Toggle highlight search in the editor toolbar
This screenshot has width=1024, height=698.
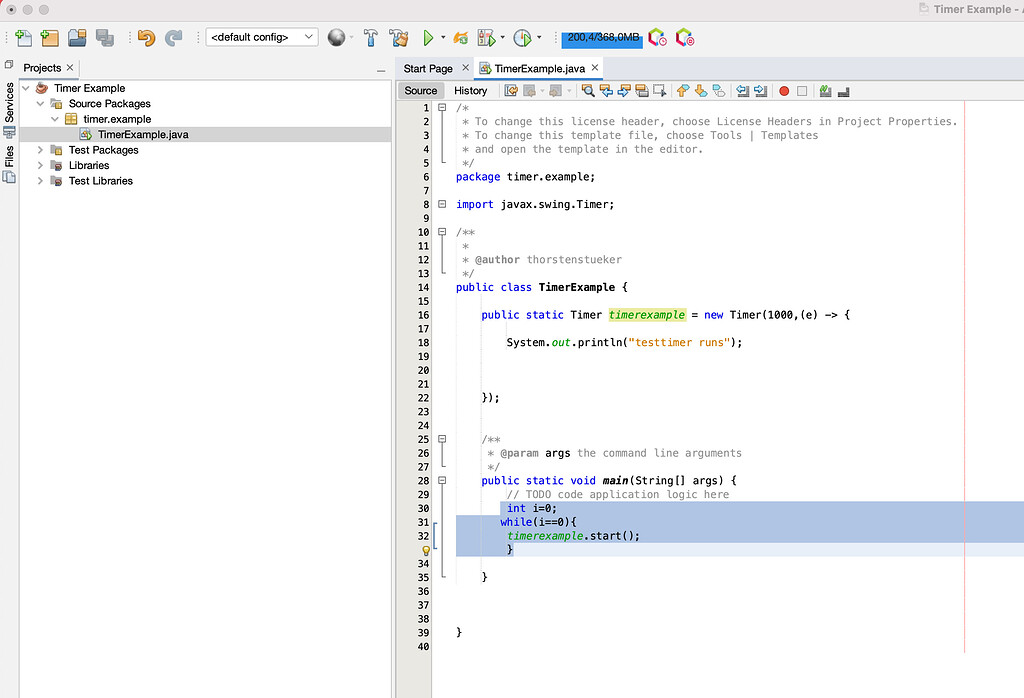[x=641, y=90]
